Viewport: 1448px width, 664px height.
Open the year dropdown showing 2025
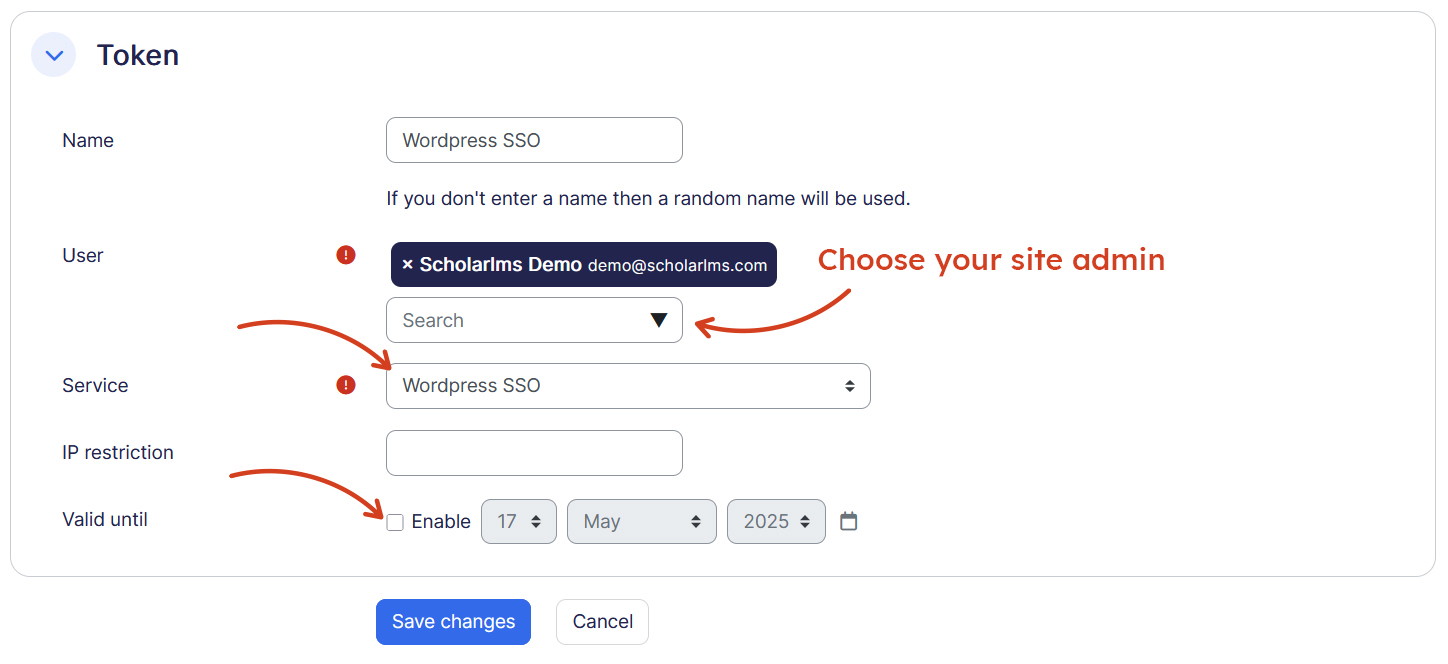[776, 521]
